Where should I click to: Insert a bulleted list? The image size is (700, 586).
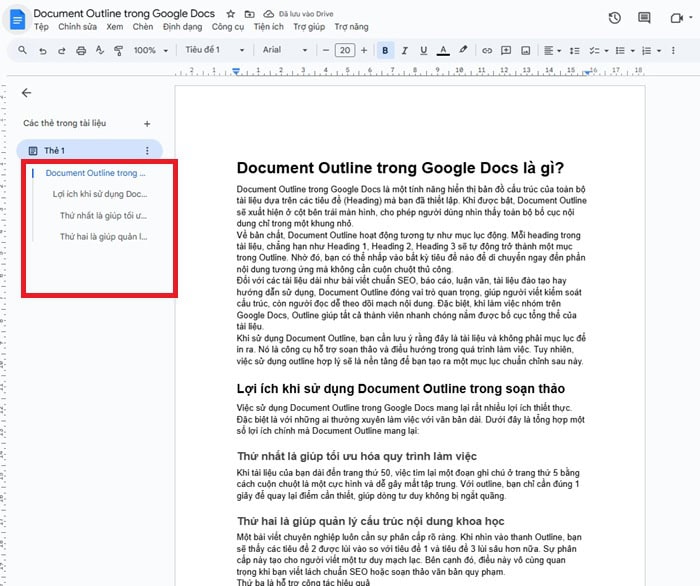pyautogui.click(x=620, y=51)
